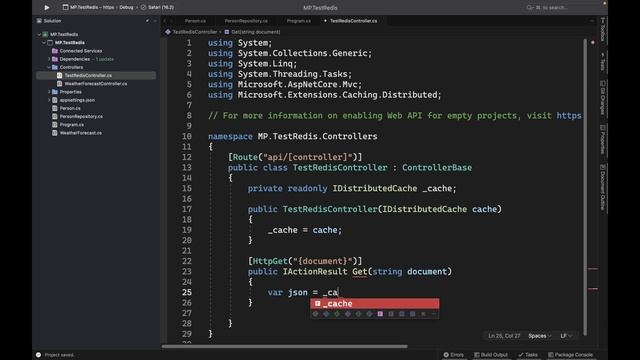Click the Person.cs file icon in tree
This screenshot has width=640, height=360.
(55, 108)
